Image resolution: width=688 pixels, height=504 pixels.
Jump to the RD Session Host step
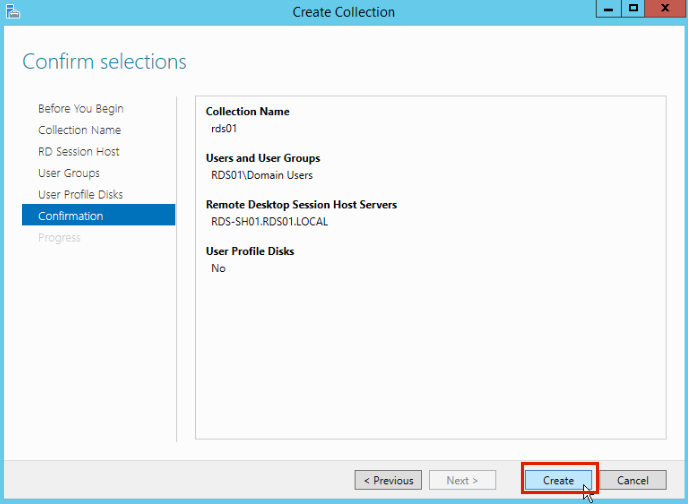(x=78, y=152)
